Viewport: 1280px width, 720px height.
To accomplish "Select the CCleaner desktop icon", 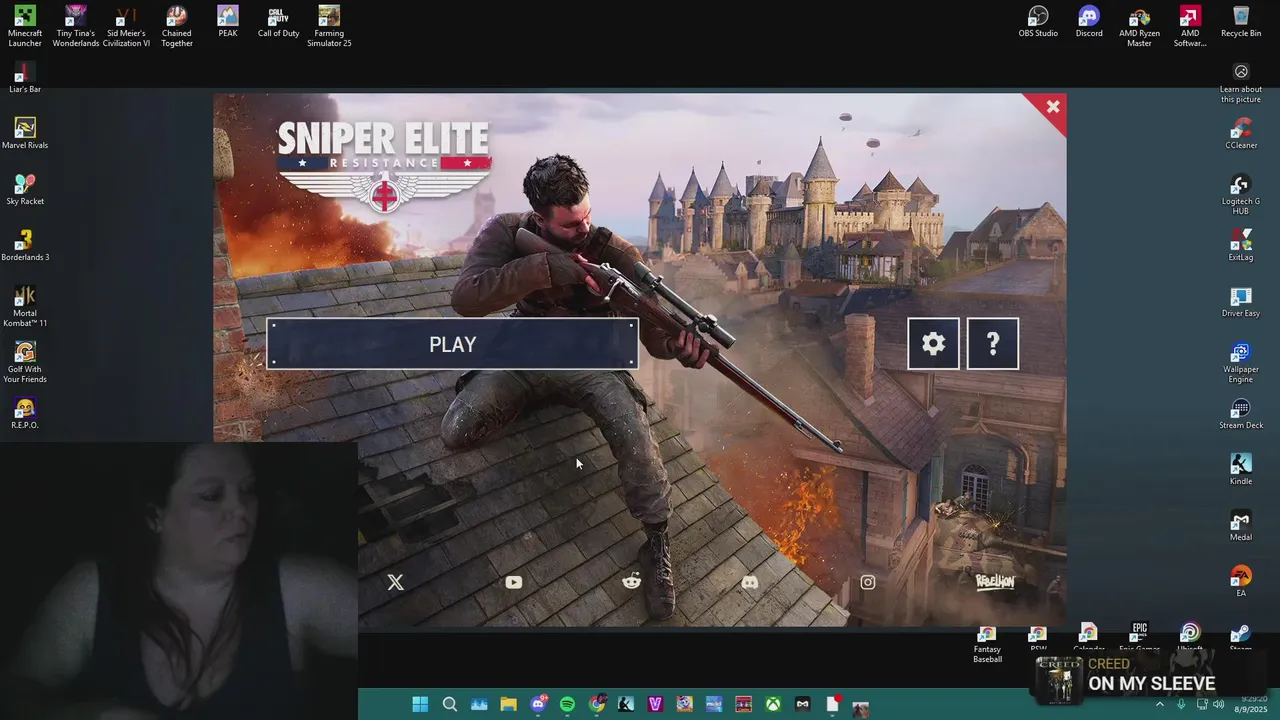I will coord(1241,134).
